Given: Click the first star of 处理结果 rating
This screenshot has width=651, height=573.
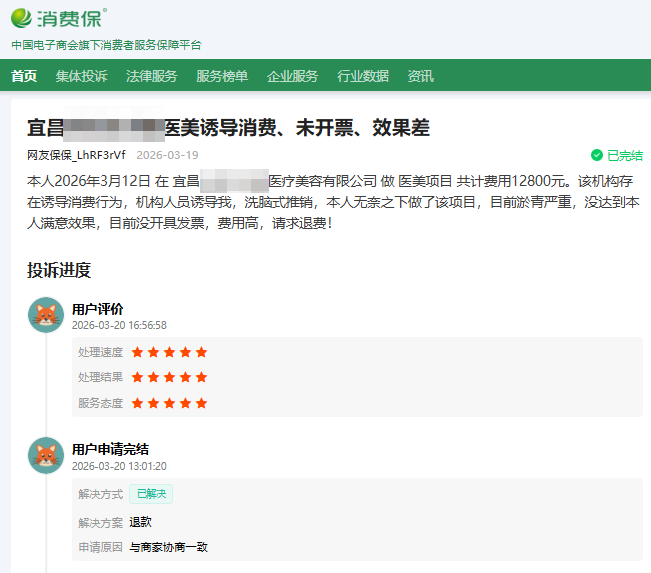Looking at the screenshot, I should tap(138, 377).
